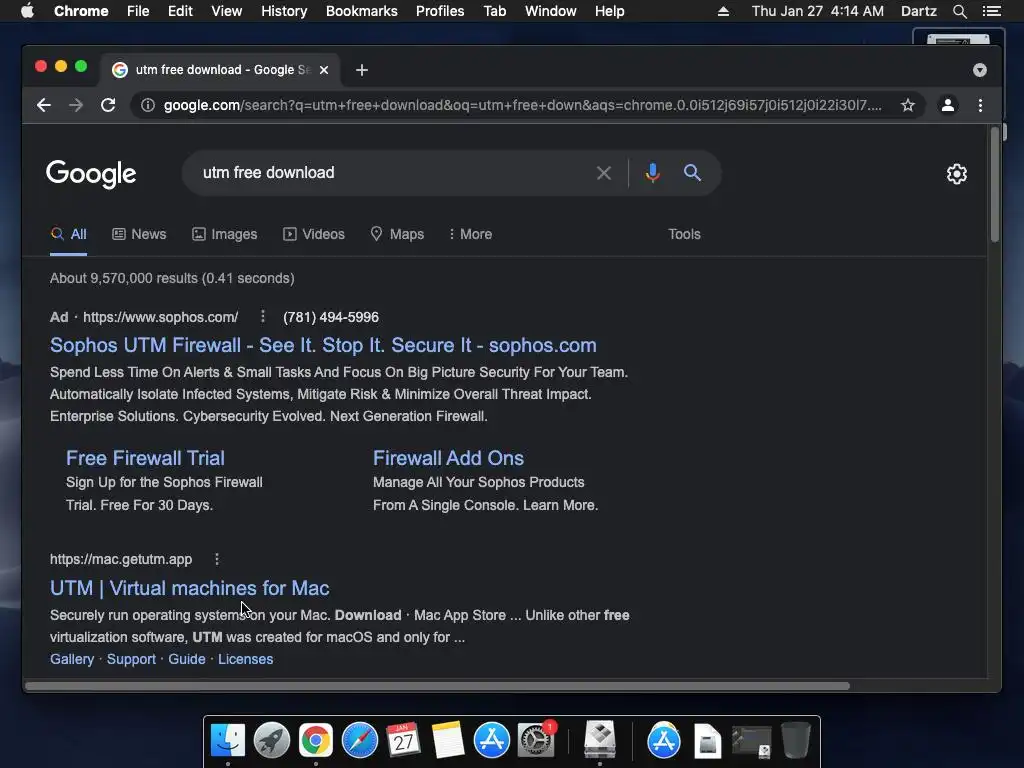Expand the More search categories menu
1024x768 pixels.
(470, 234)
